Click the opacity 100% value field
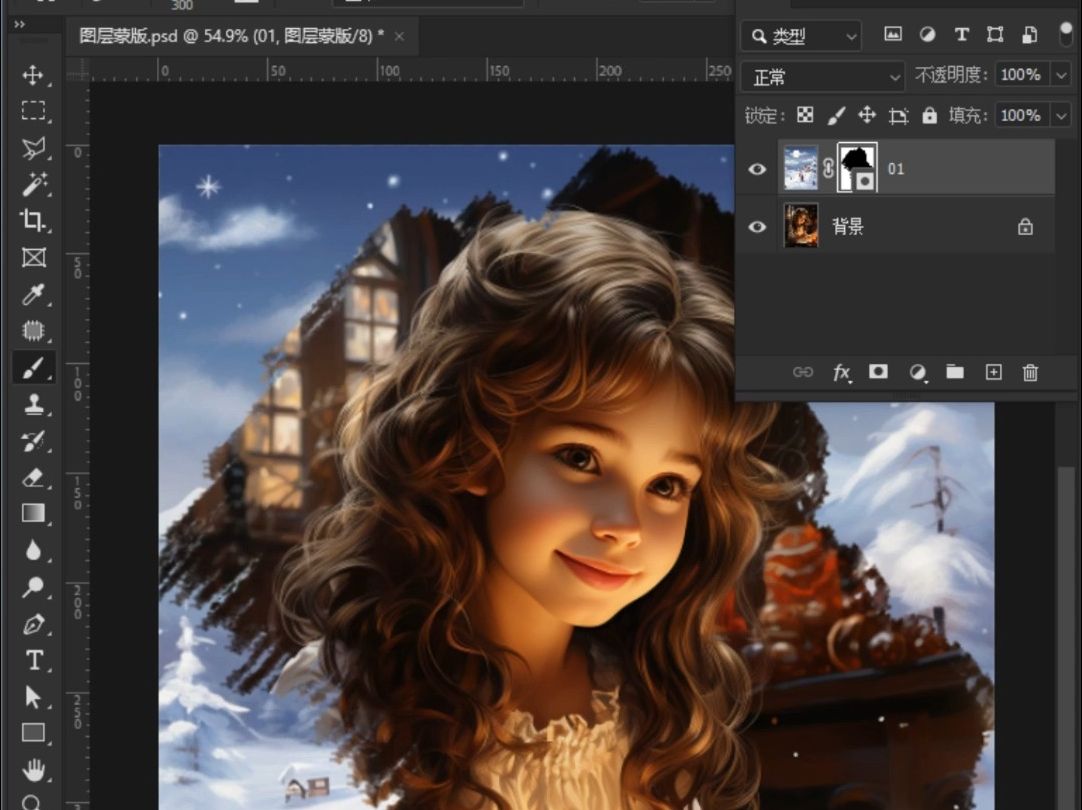Viewport: 1082px width, 810px height. pyautogui.click(x=1021, y=75)
